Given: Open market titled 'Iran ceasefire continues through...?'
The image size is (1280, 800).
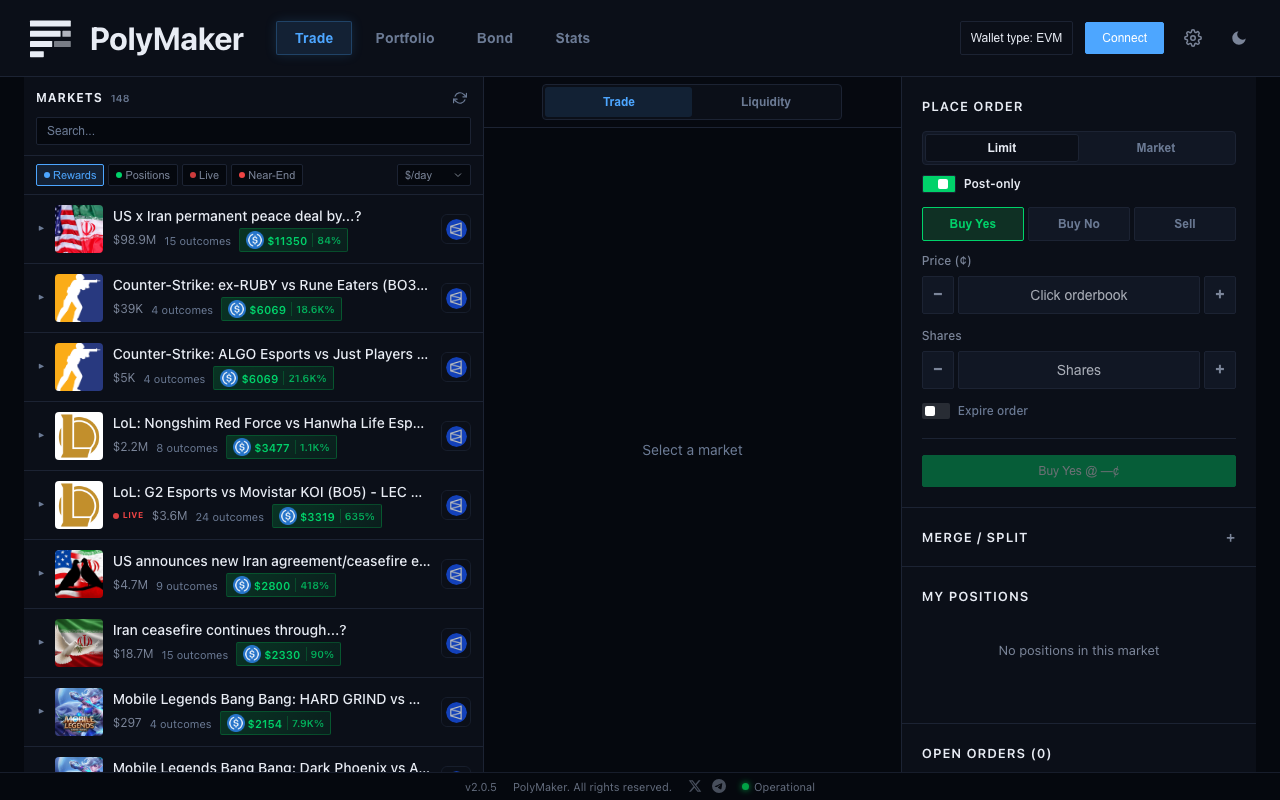Looking at the screenshot, I should point(230,630).
